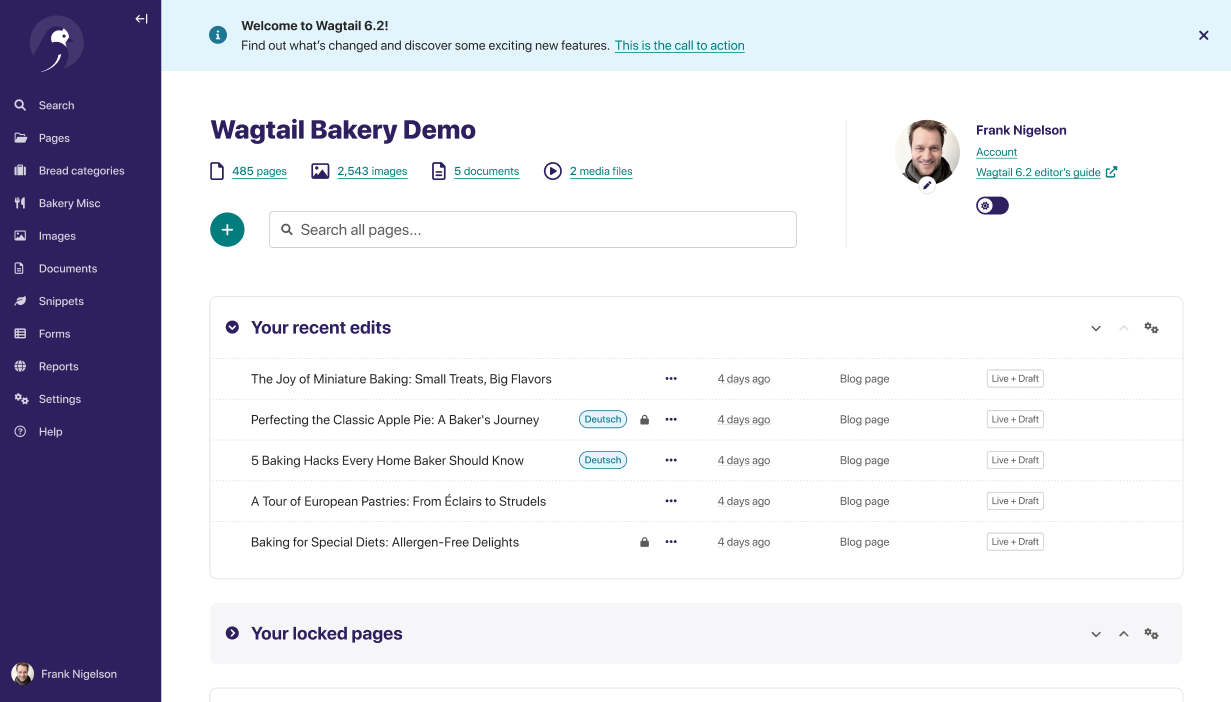1231x702 pixels.
Task: Open the 2,543 images link
Action: (x=372, y=171)
